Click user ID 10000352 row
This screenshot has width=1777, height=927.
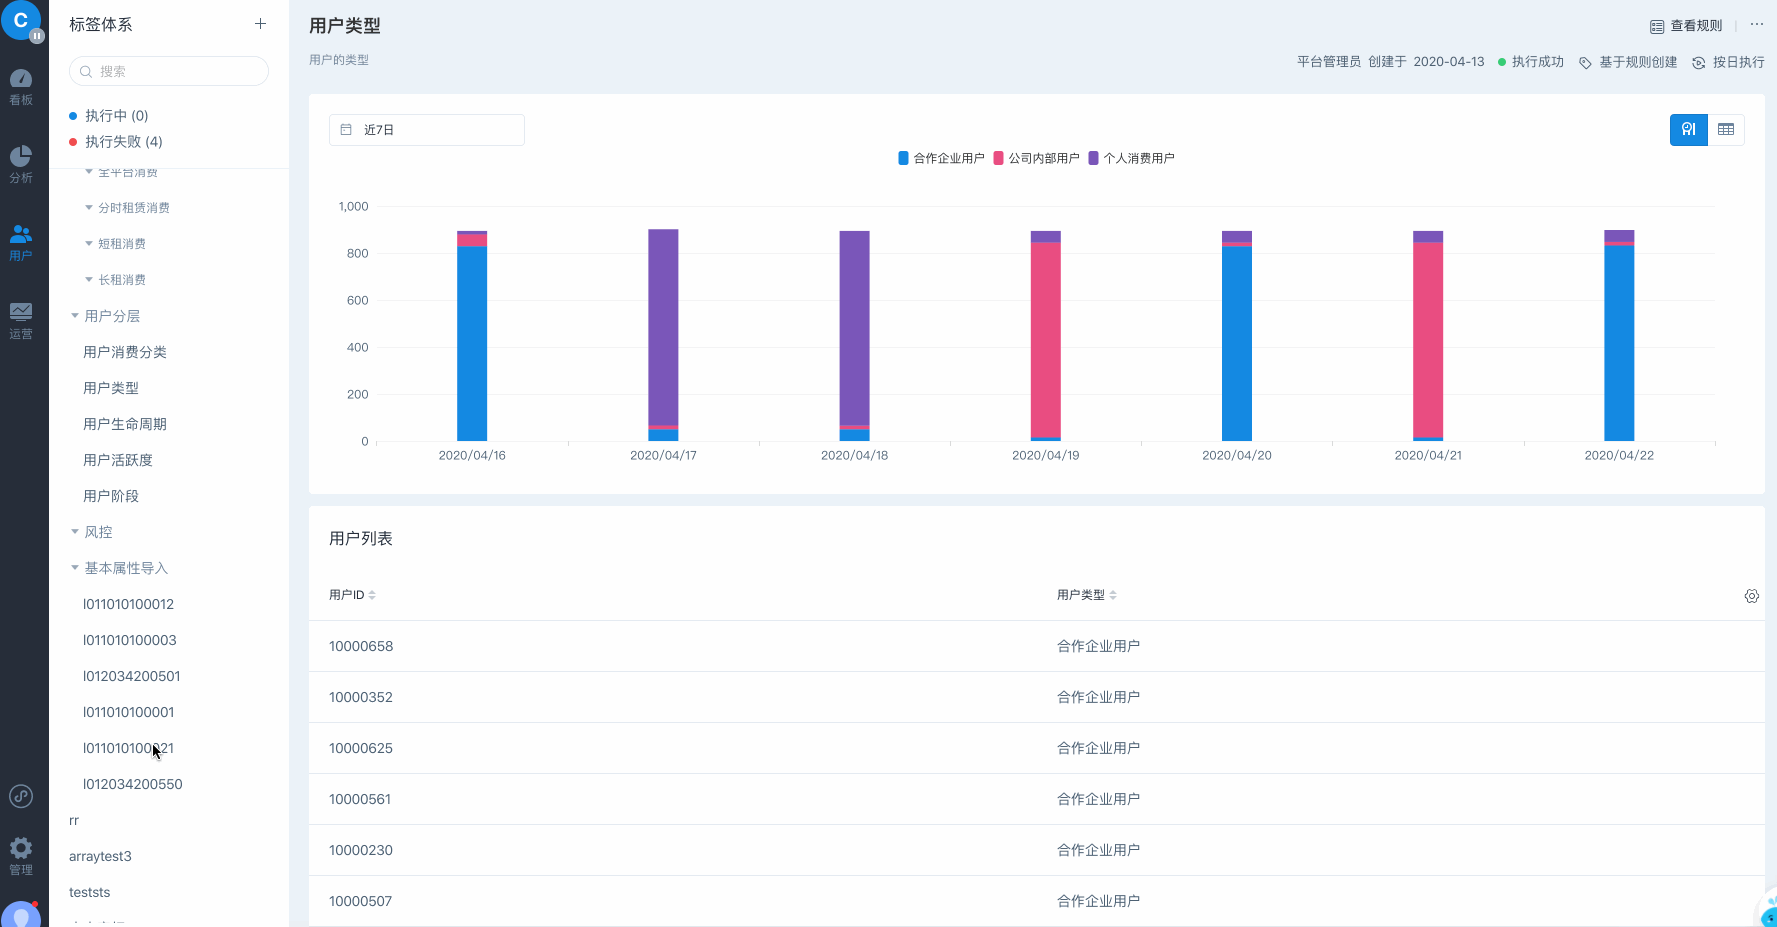[1037, 697]
